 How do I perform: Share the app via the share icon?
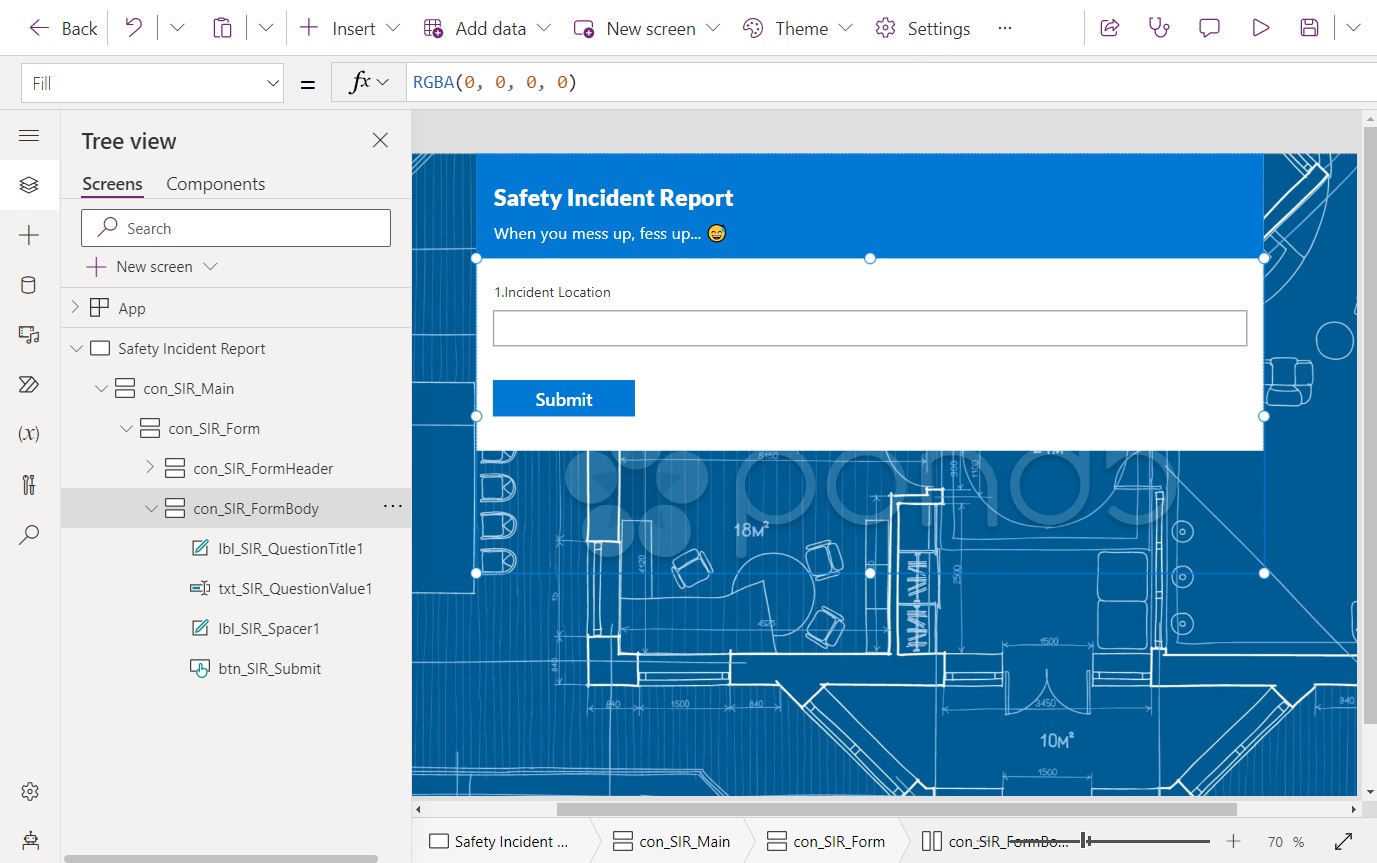(x=1108, y=27)
